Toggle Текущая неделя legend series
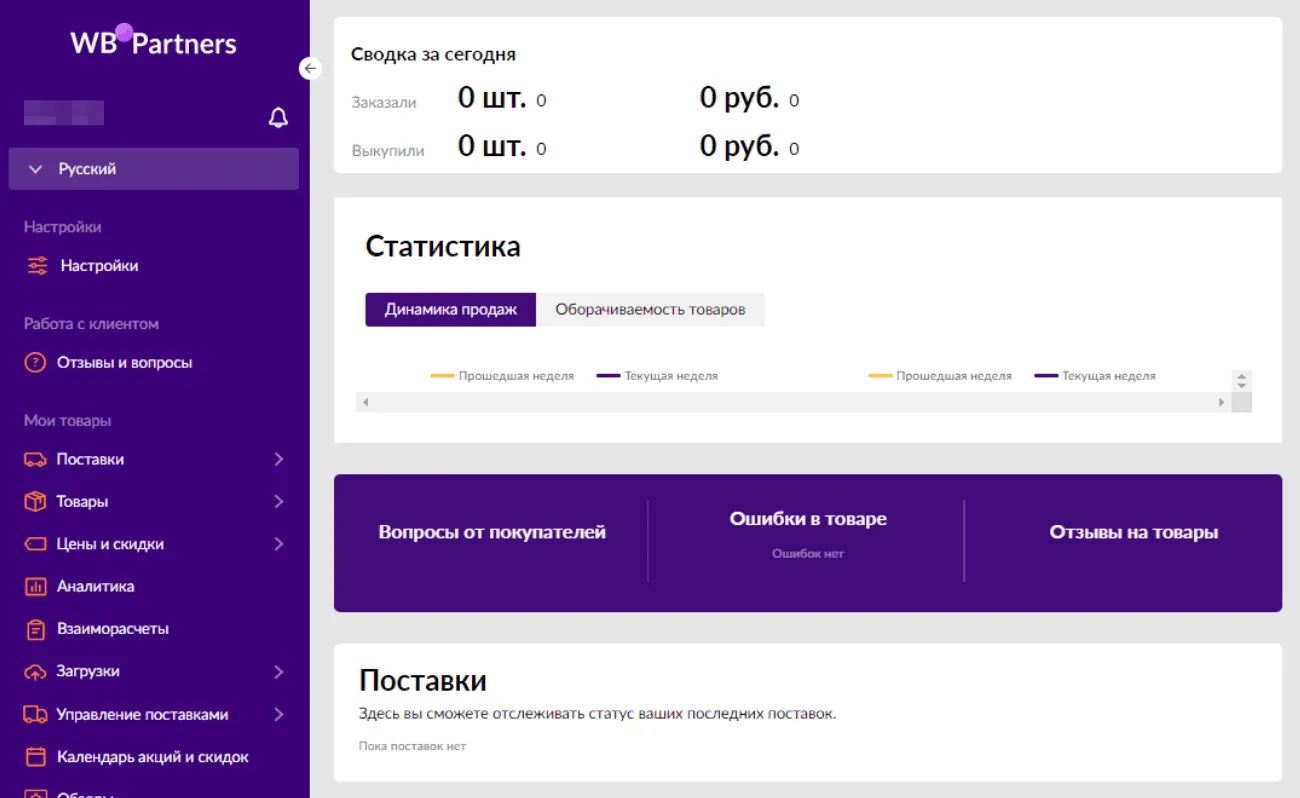1300x798 pixels. (658, 376)
